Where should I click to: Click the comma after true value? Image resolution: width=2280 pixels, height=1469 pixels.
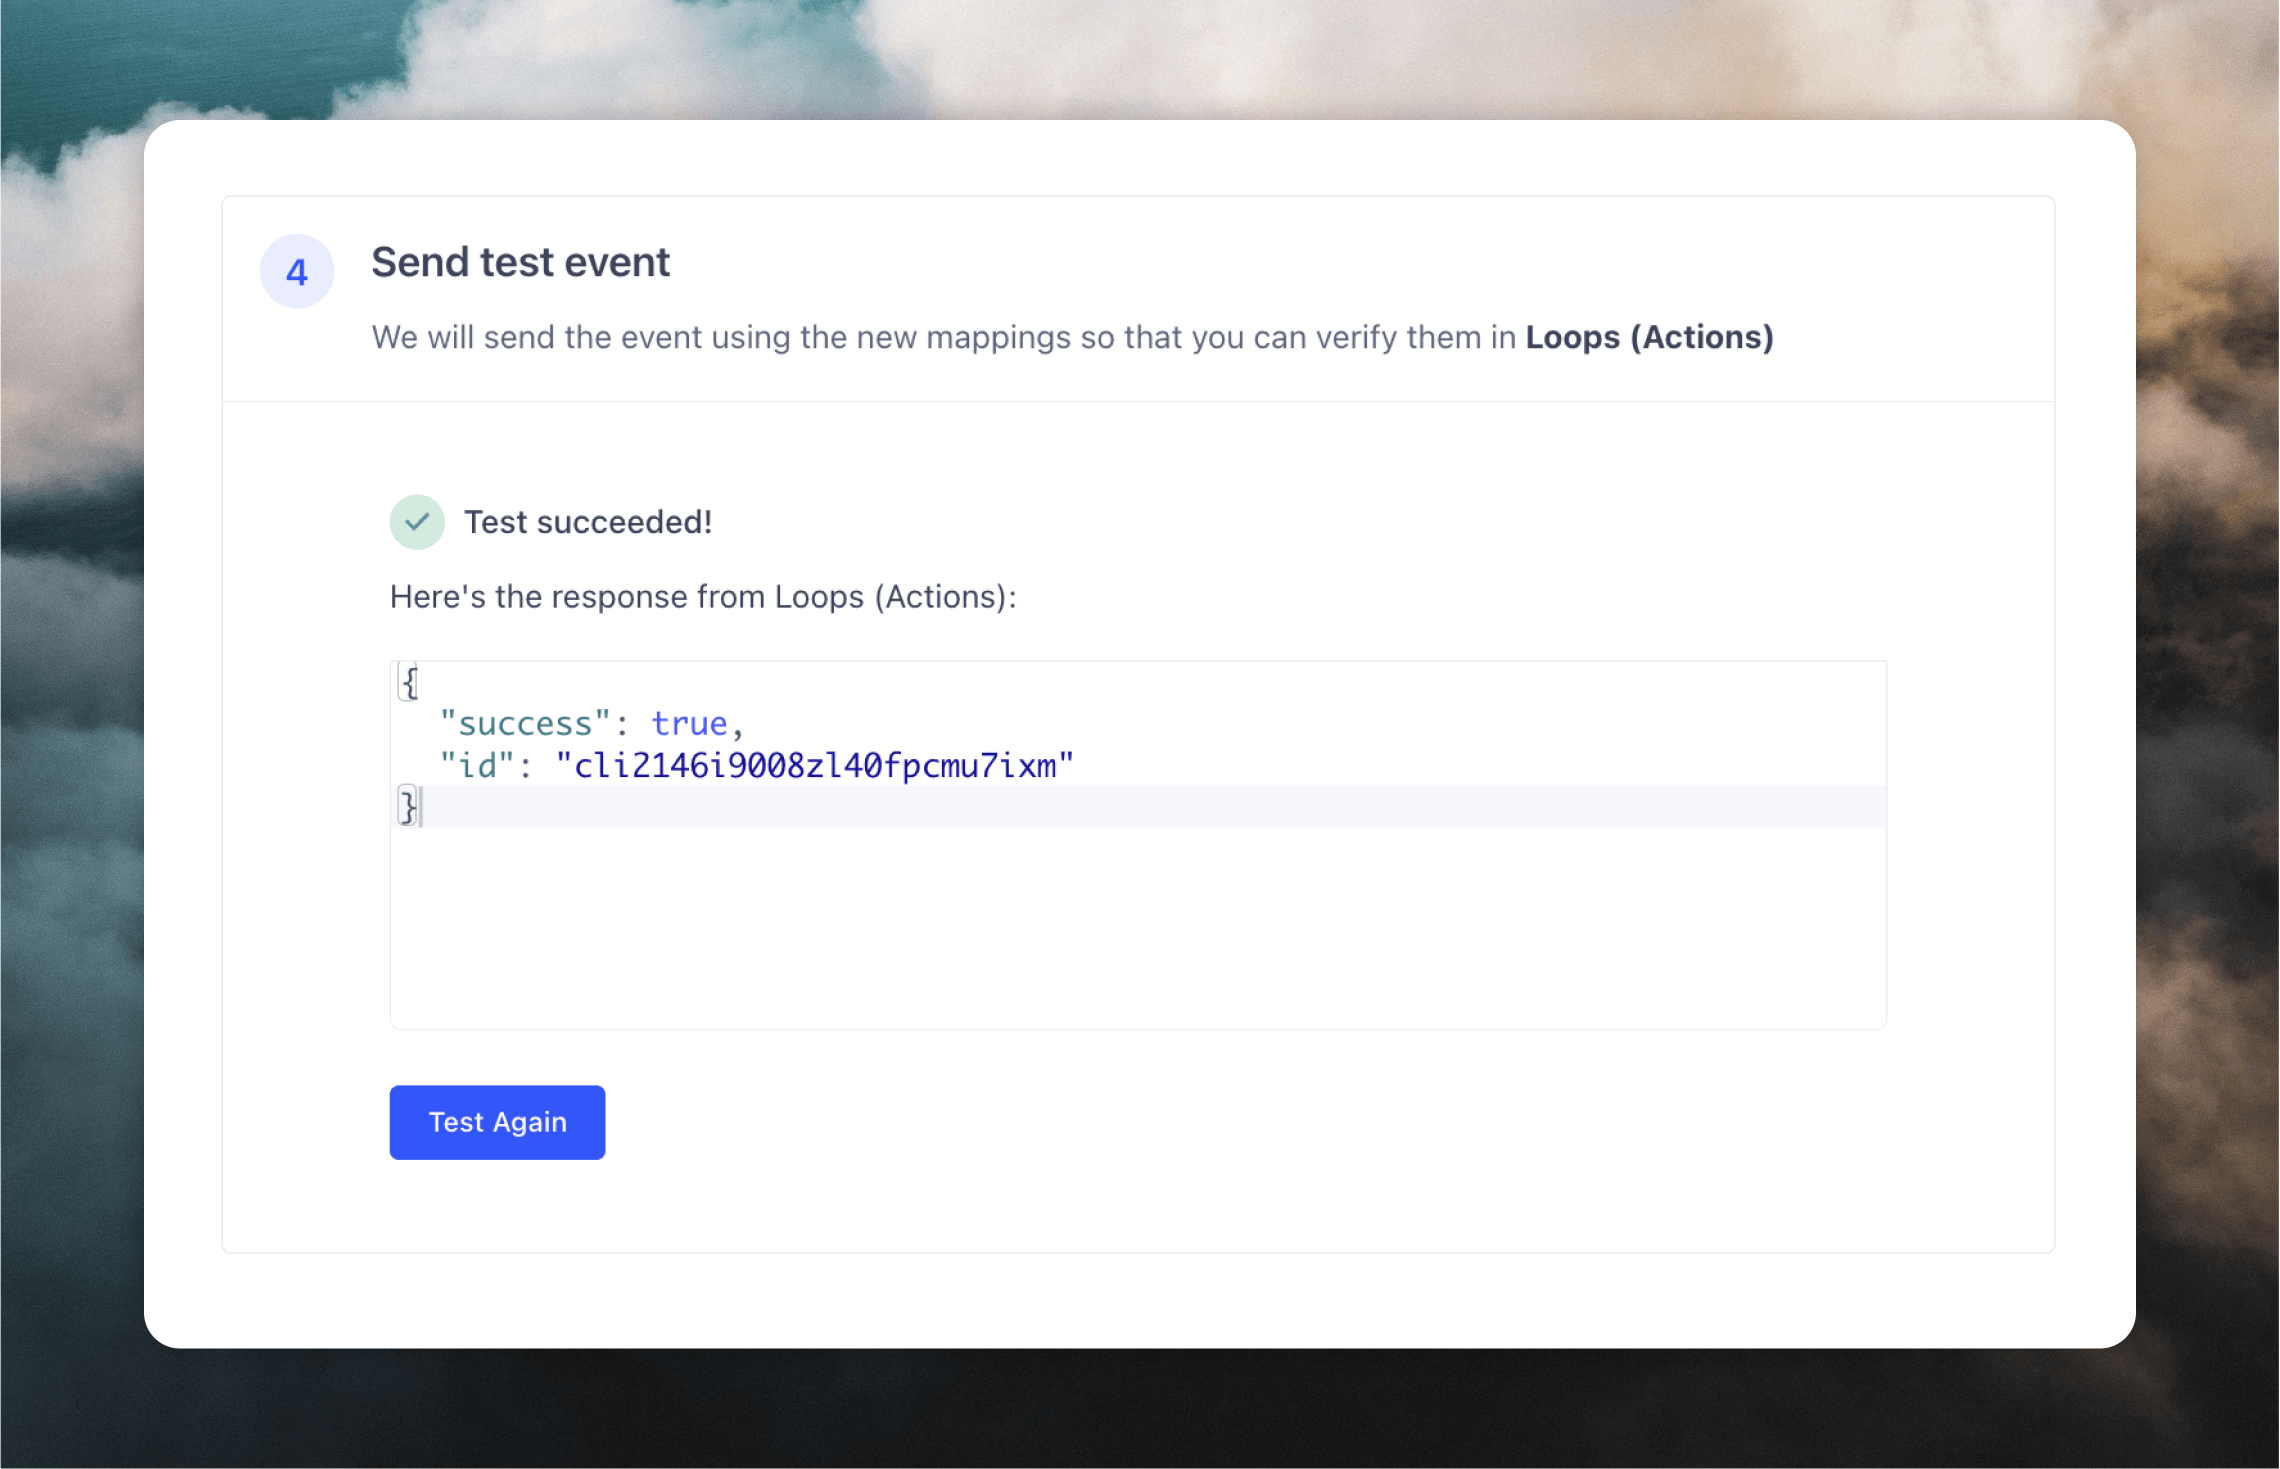[x=738, y=725]
